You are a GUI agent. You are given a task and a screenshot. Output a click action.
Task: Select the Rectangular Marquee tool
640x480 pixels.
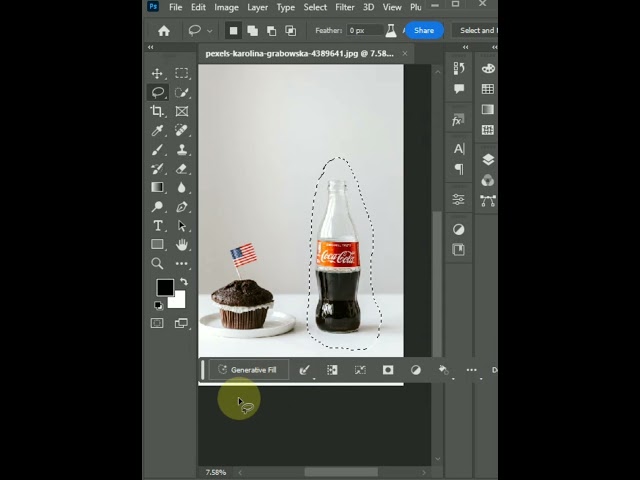(x=182, y=73)
